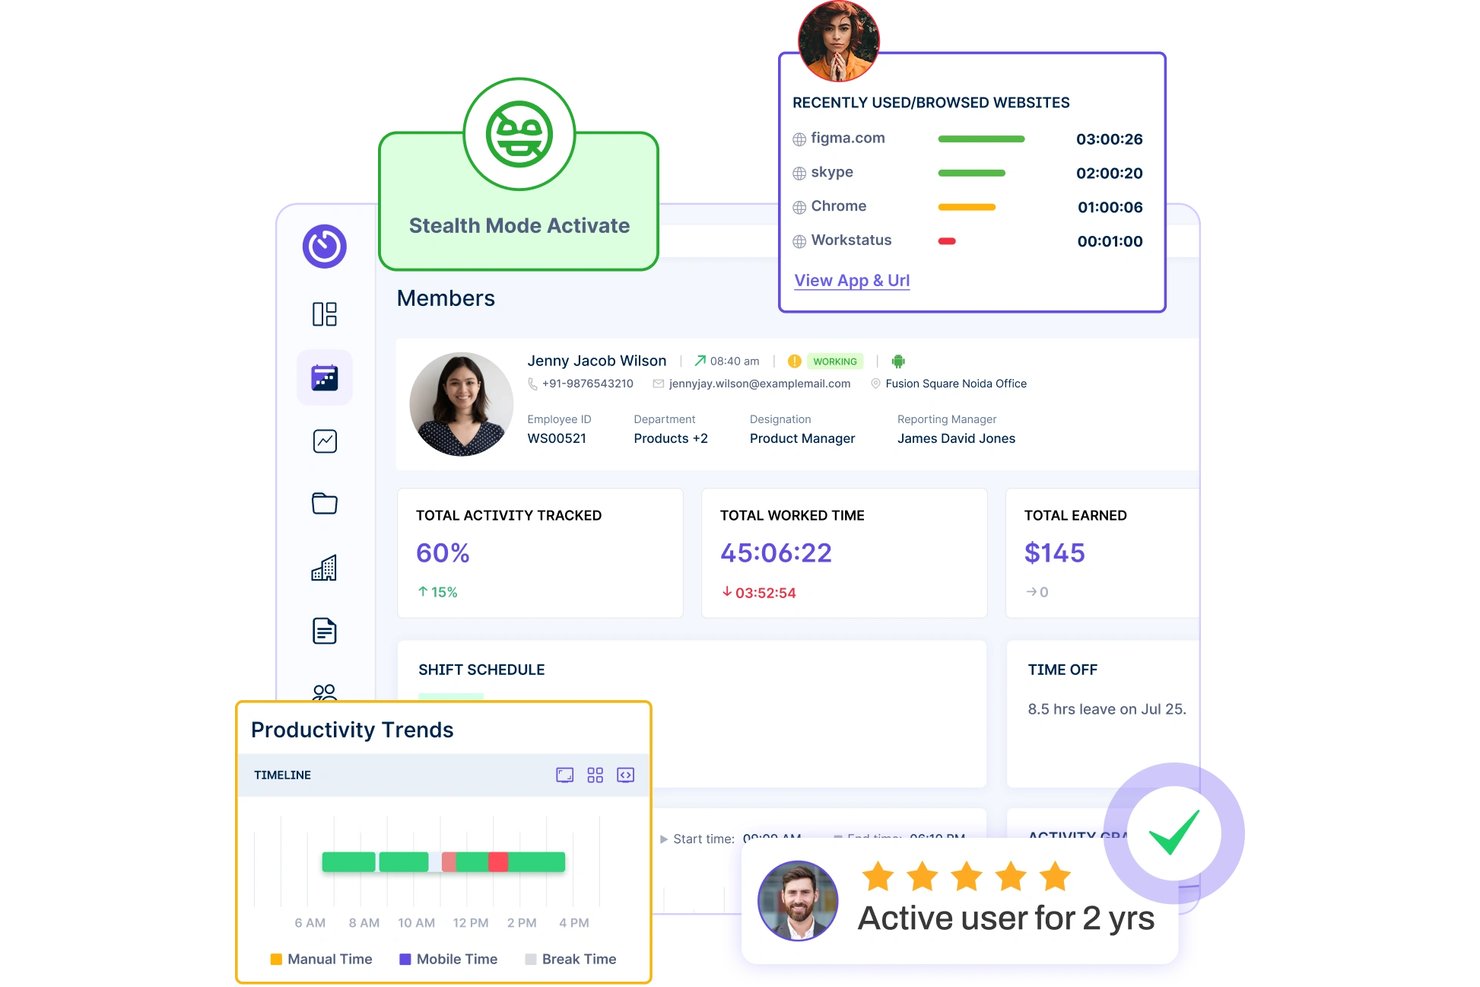This screenshot has width=1480, height=987.
Task: Select the Timeline code view icon
Action: click(626, 775)
